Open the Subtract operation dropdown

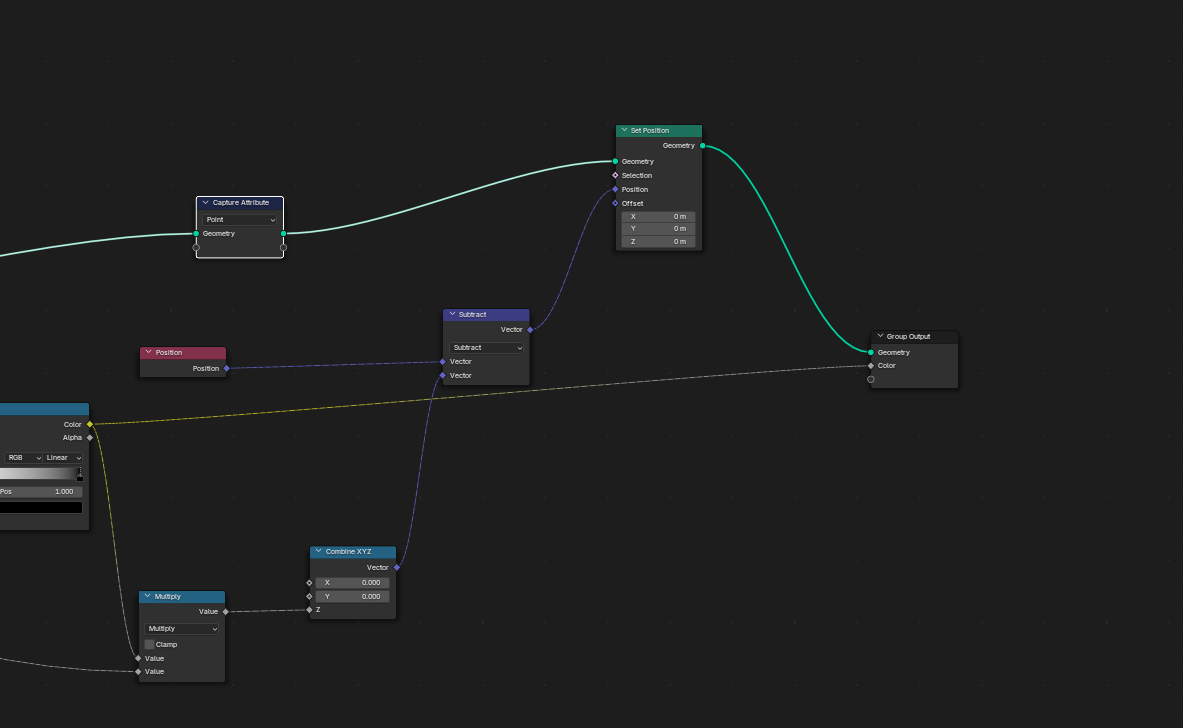487,348
